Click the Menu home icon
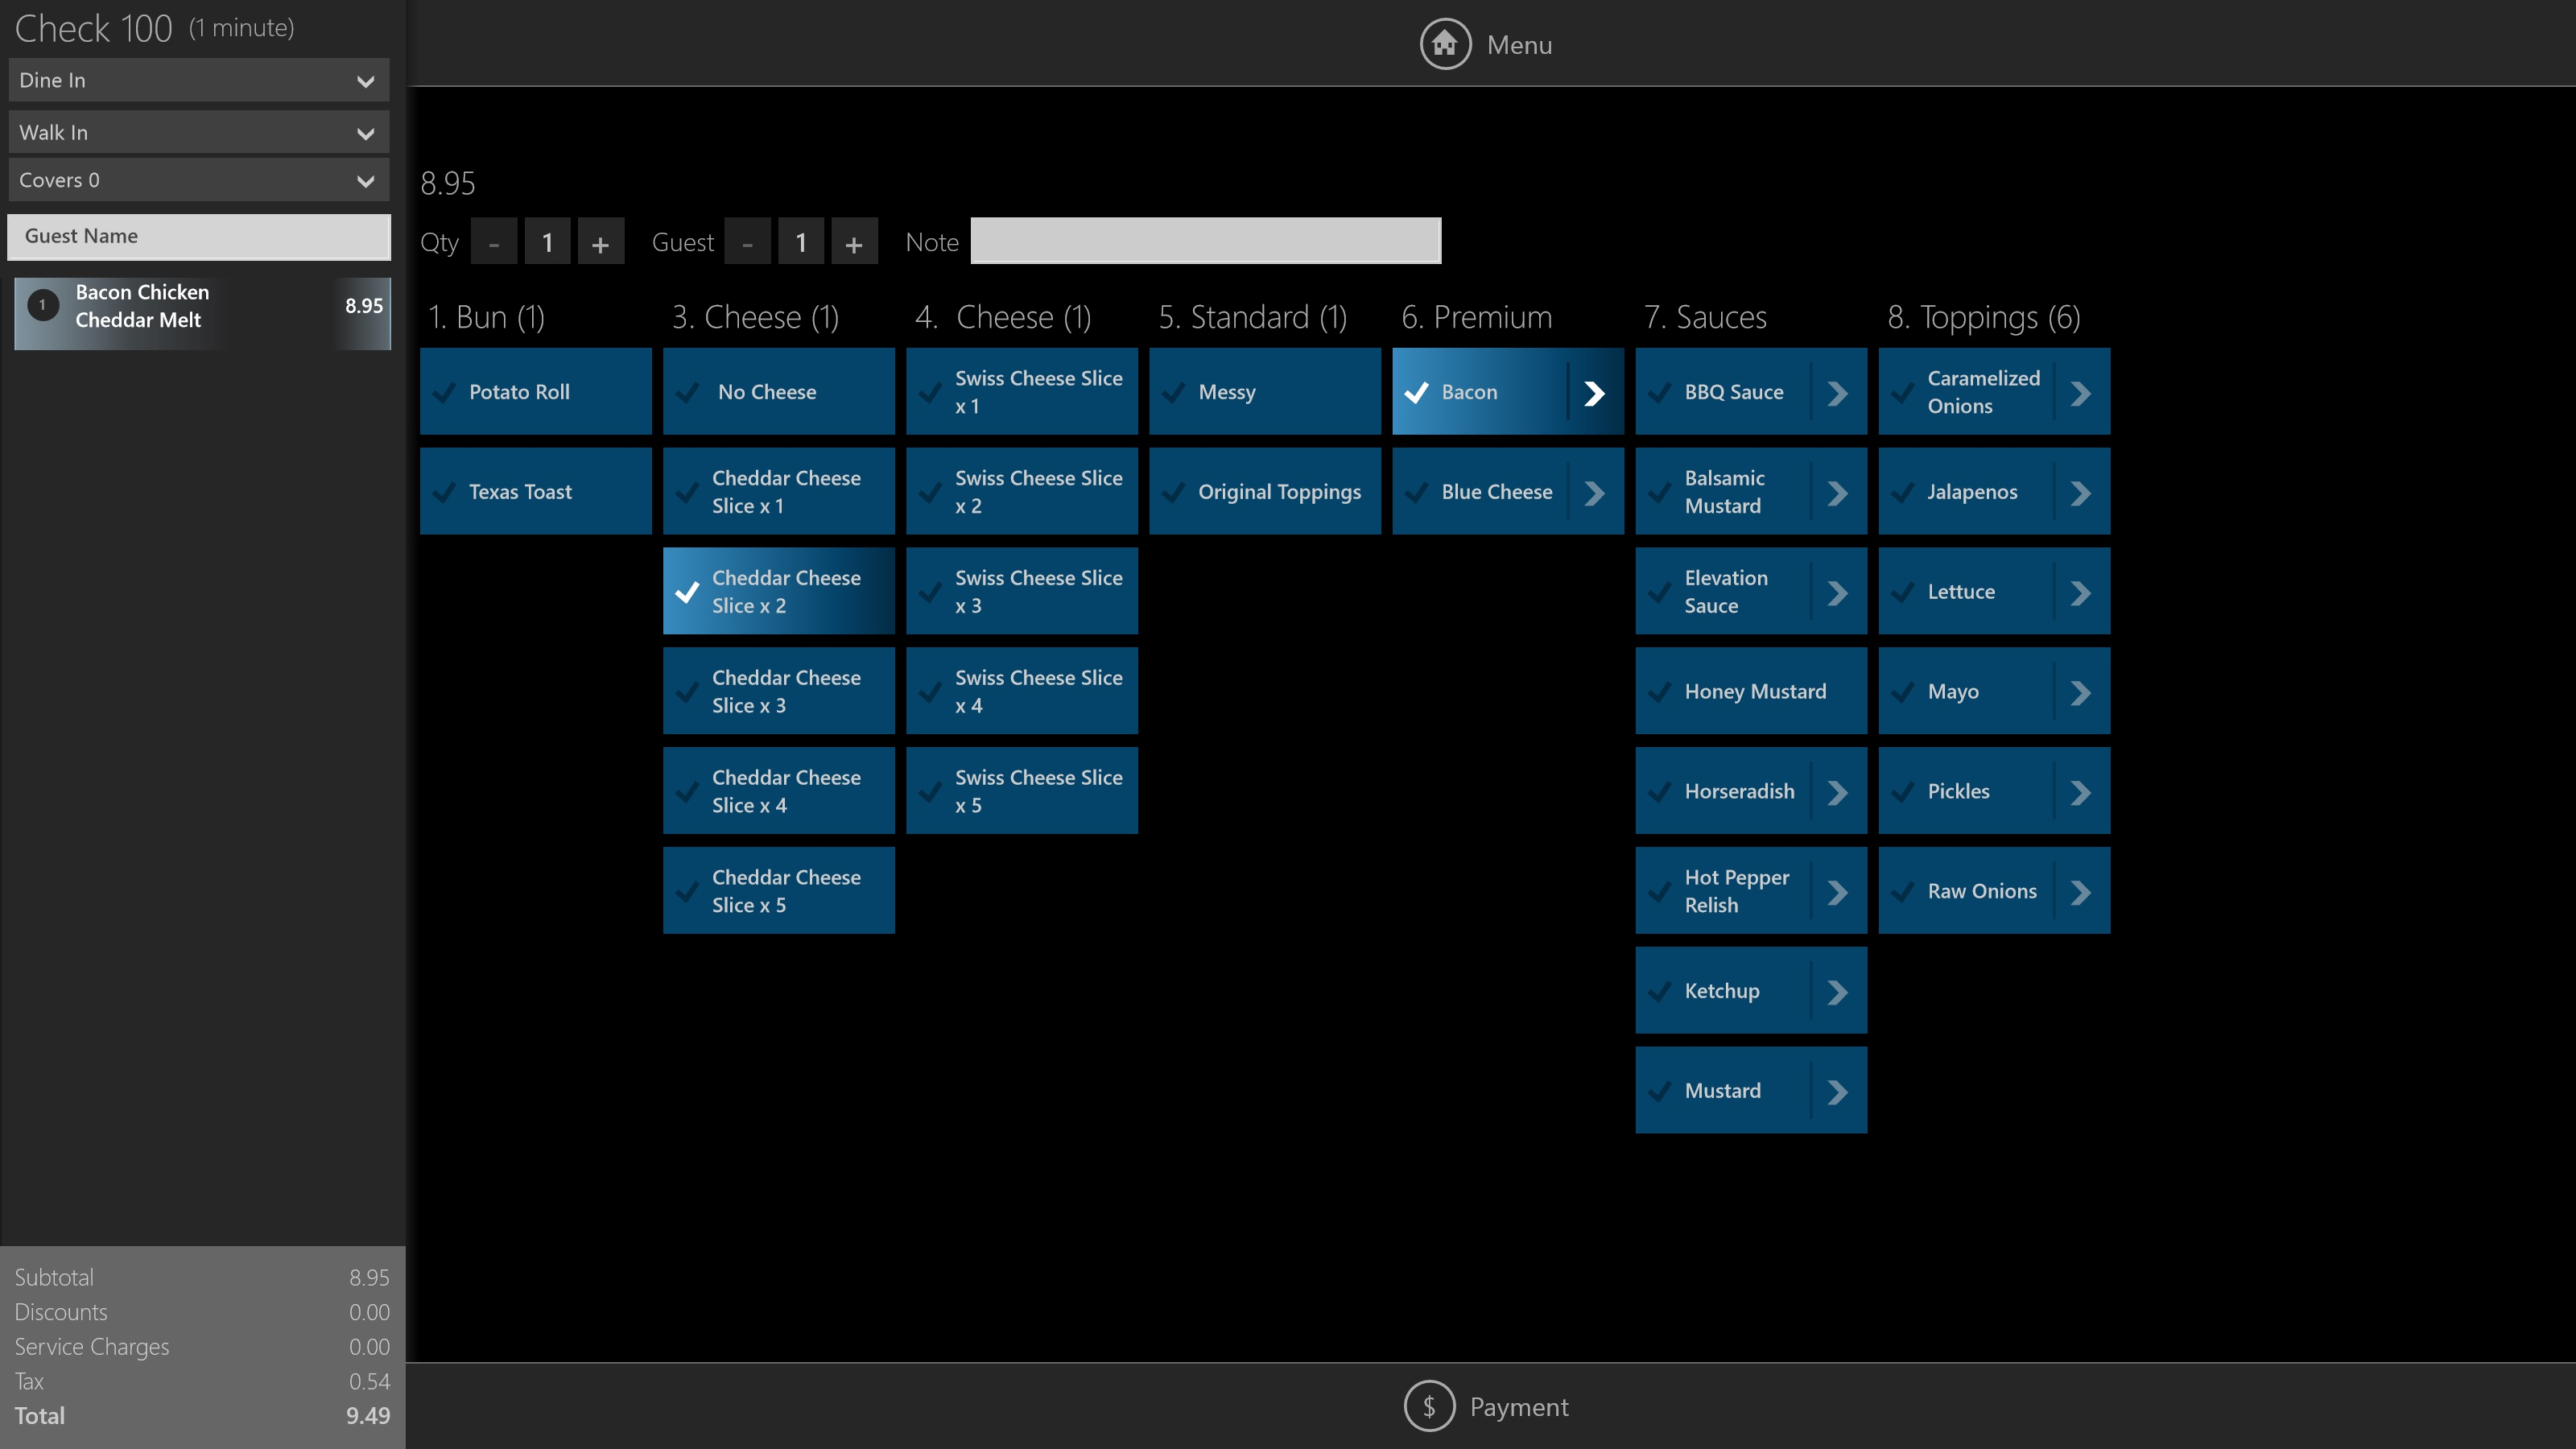Screen dimensions: 2576x1449 (x=1445, y=44)
